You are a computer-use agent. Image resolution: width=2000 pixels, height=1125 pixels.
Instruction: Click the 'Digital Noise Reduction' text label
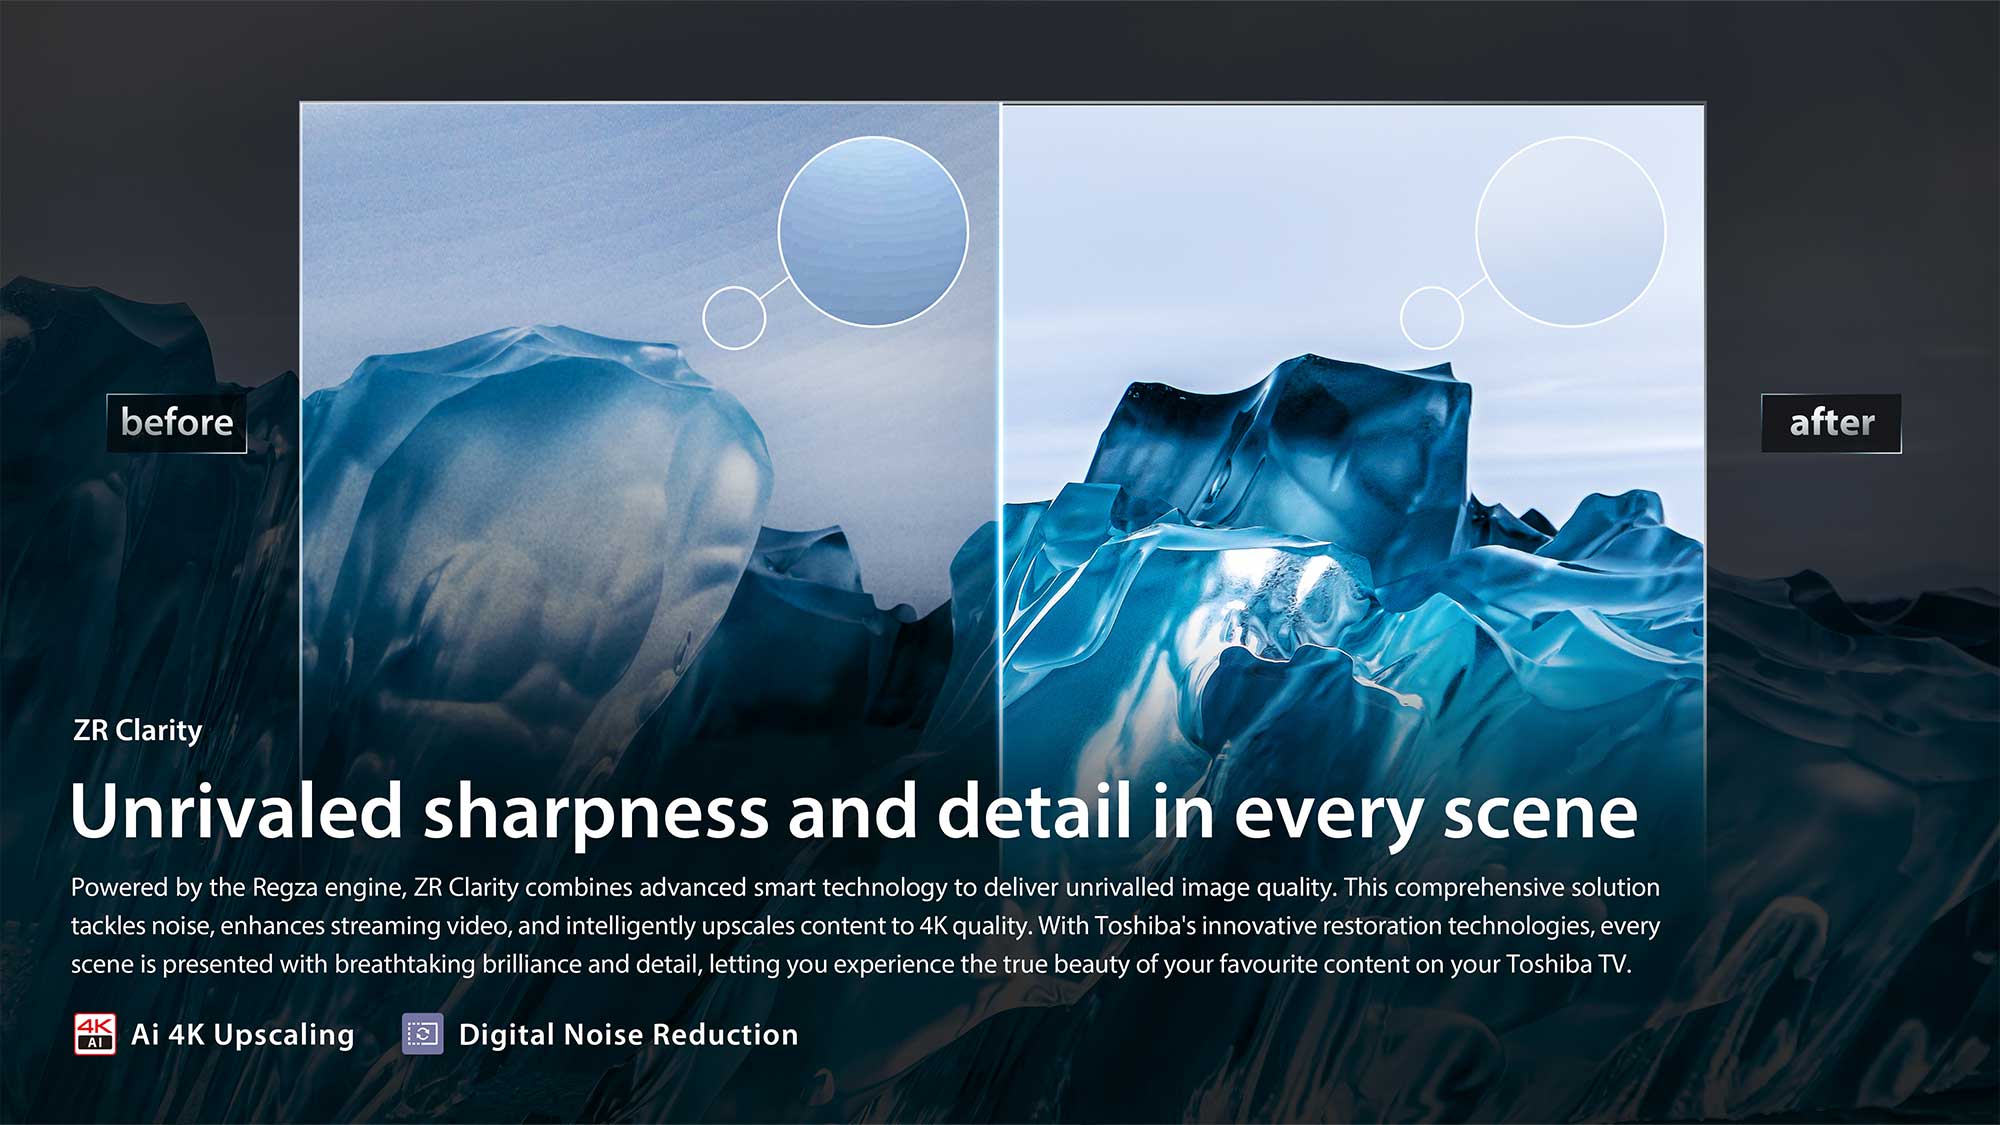tap(628, 1034)
